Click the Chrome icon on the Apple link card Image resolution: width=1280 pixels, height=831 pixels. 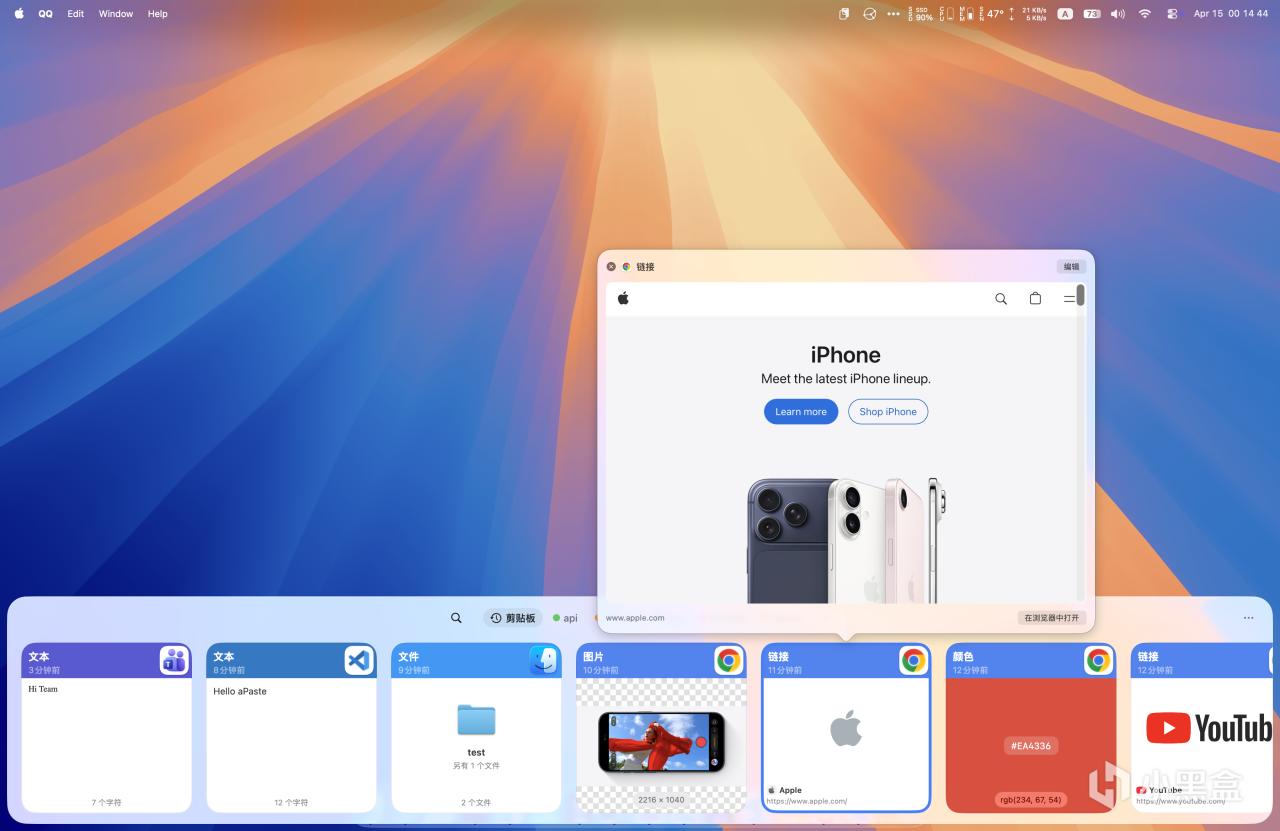[914, 660]
